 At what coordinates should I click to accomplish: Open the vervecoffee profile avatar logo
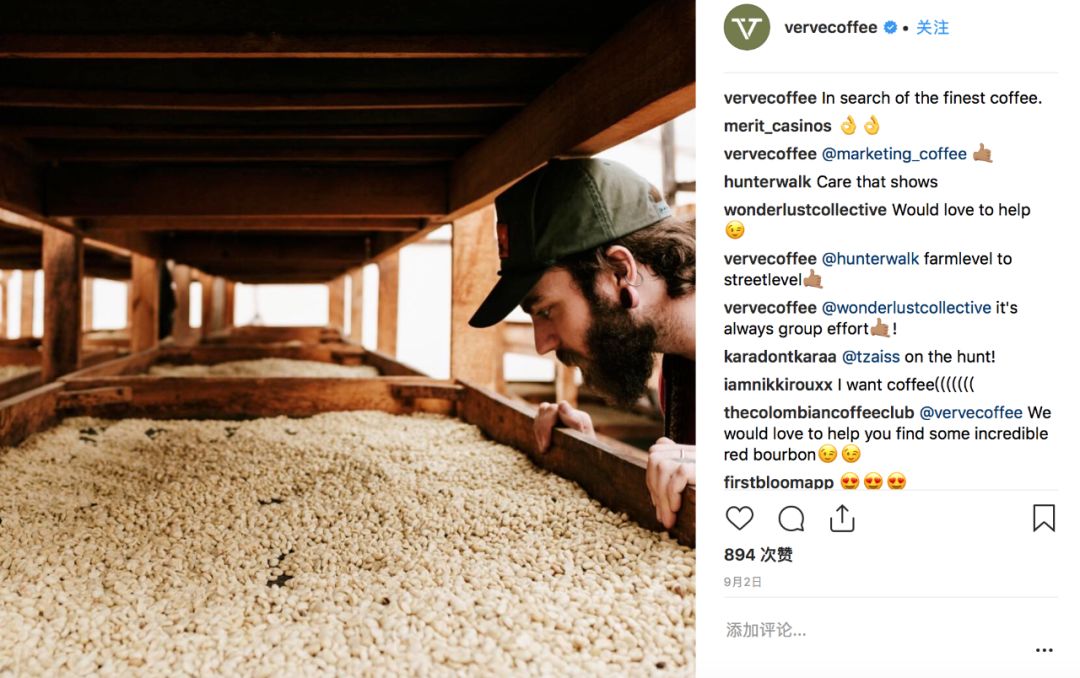[x=747, y=28]
